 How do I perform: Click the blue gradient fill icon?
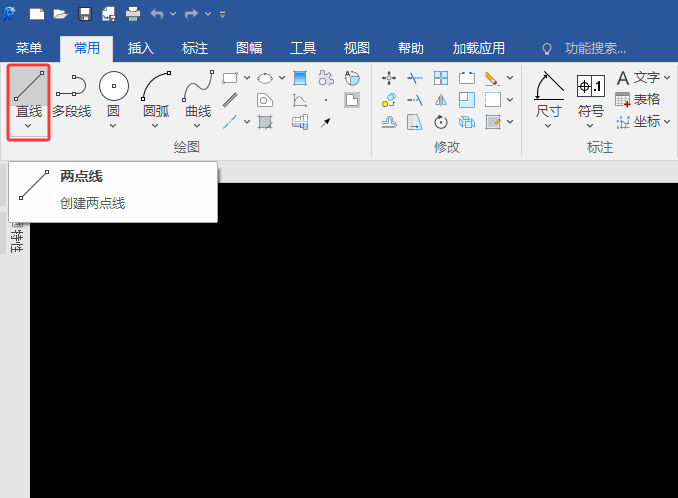[x=300, y=78]
